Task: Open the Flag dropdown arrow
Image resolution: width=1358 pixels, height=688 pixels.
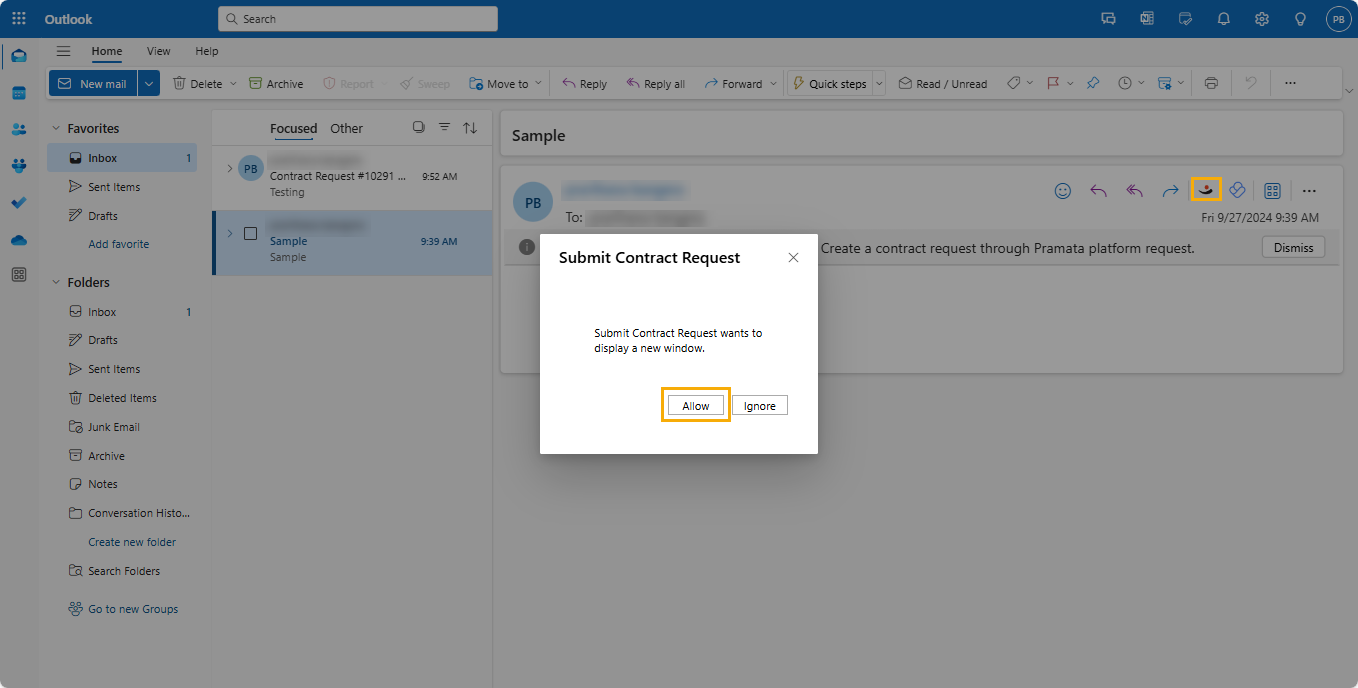Action: (x=1070, y=84)
